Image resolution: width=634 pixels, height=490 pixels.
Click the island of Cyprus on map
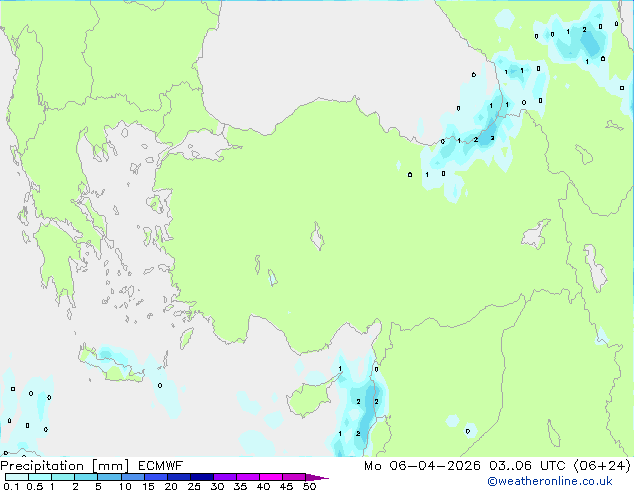[309, 398]
